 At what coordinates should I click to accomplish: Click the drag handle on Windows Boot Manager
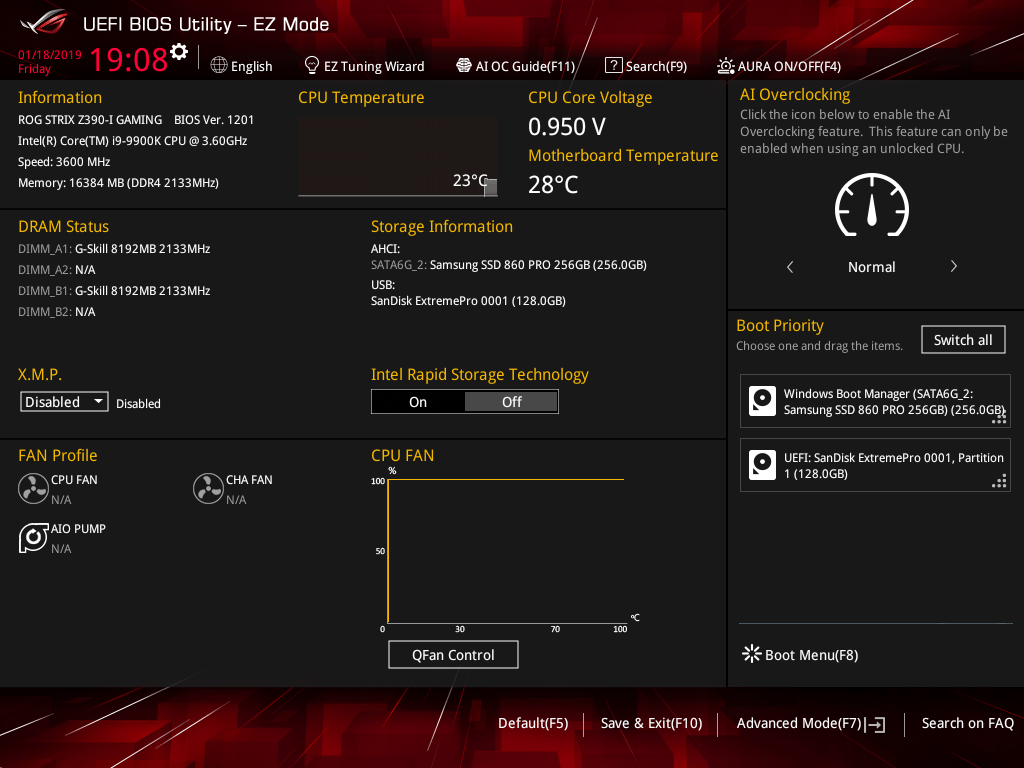[999, 418]
